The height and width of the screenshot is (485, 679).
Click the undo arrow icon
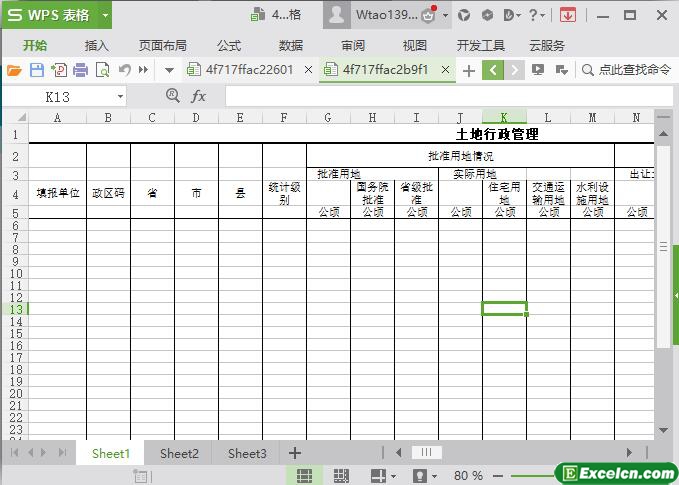click(125, 70)
